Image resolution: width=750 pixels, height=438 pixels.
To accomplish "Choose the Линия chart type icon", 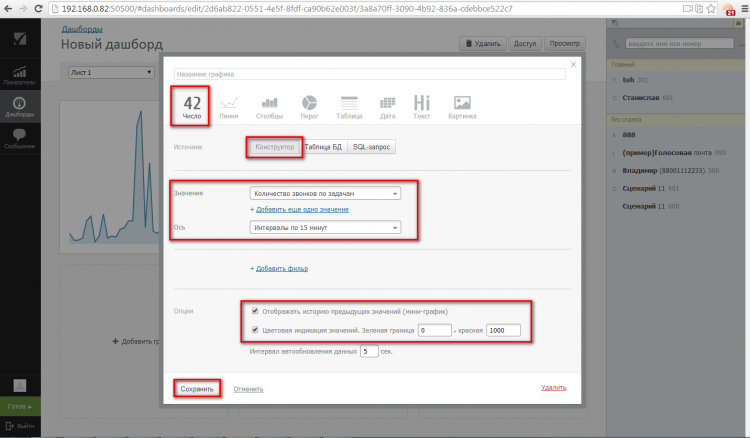I will tap(229, 105).
